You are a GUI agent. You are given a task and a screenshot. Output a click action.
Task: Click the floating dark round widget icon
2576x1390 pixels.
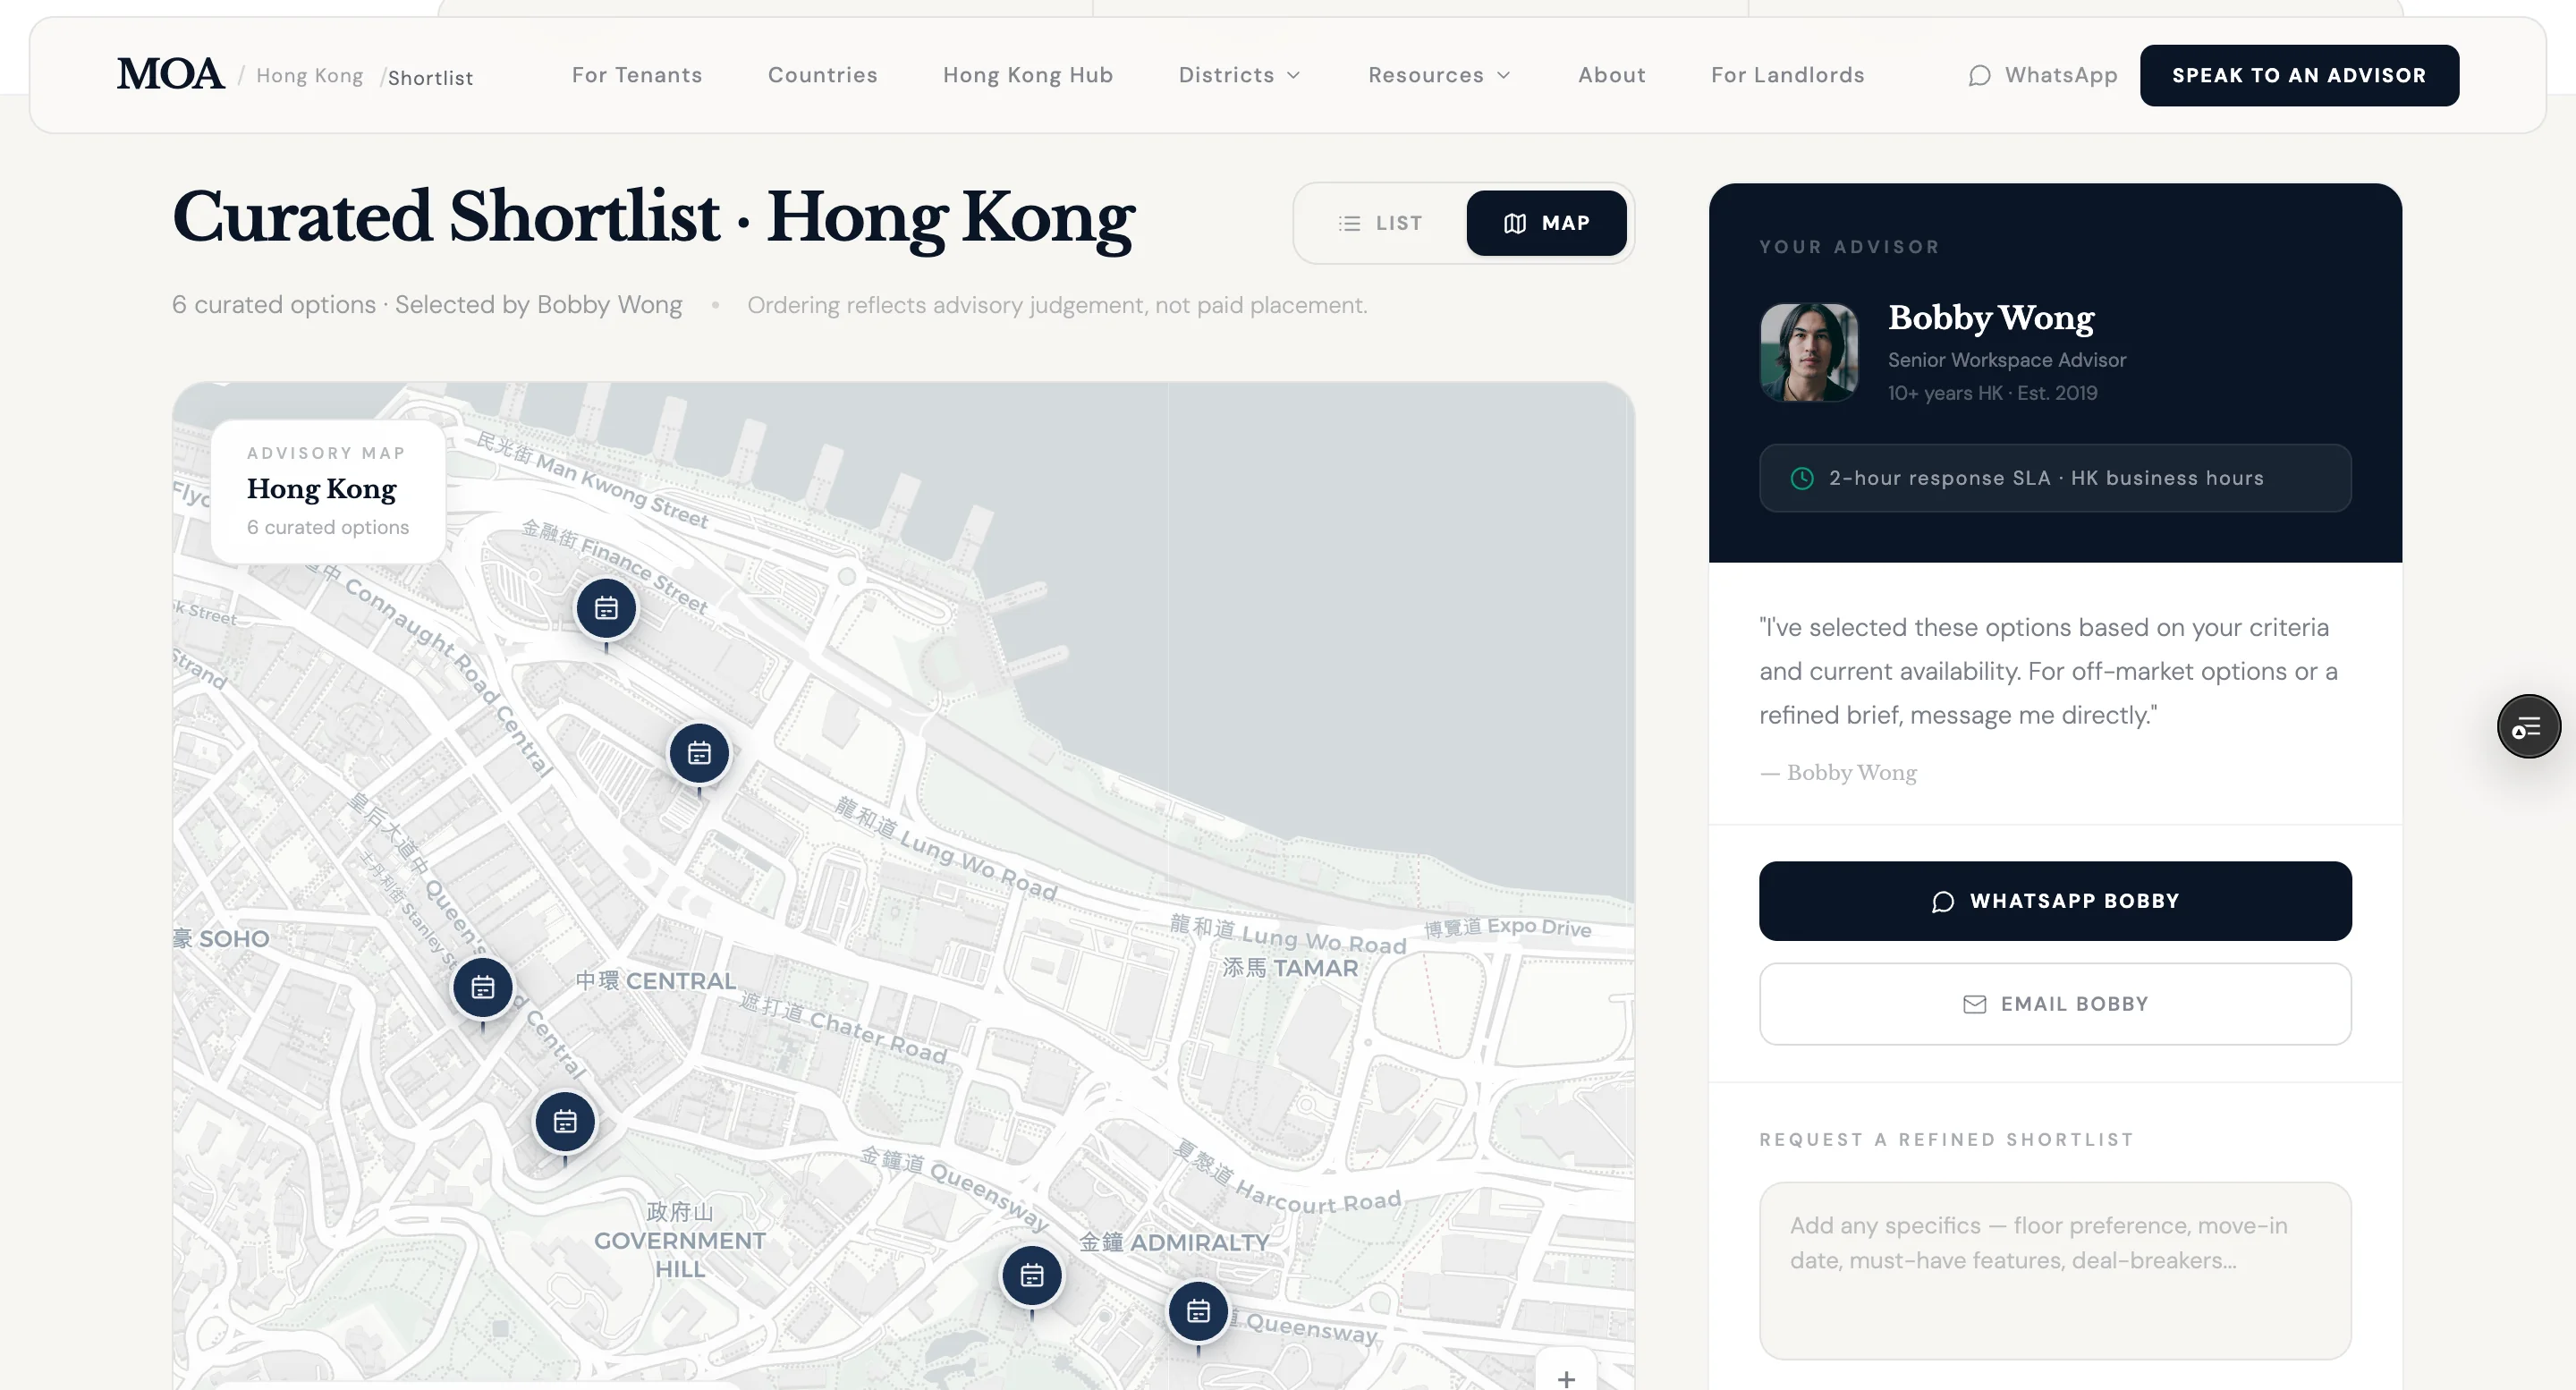pyautogui.click(x=2529, y=727)
